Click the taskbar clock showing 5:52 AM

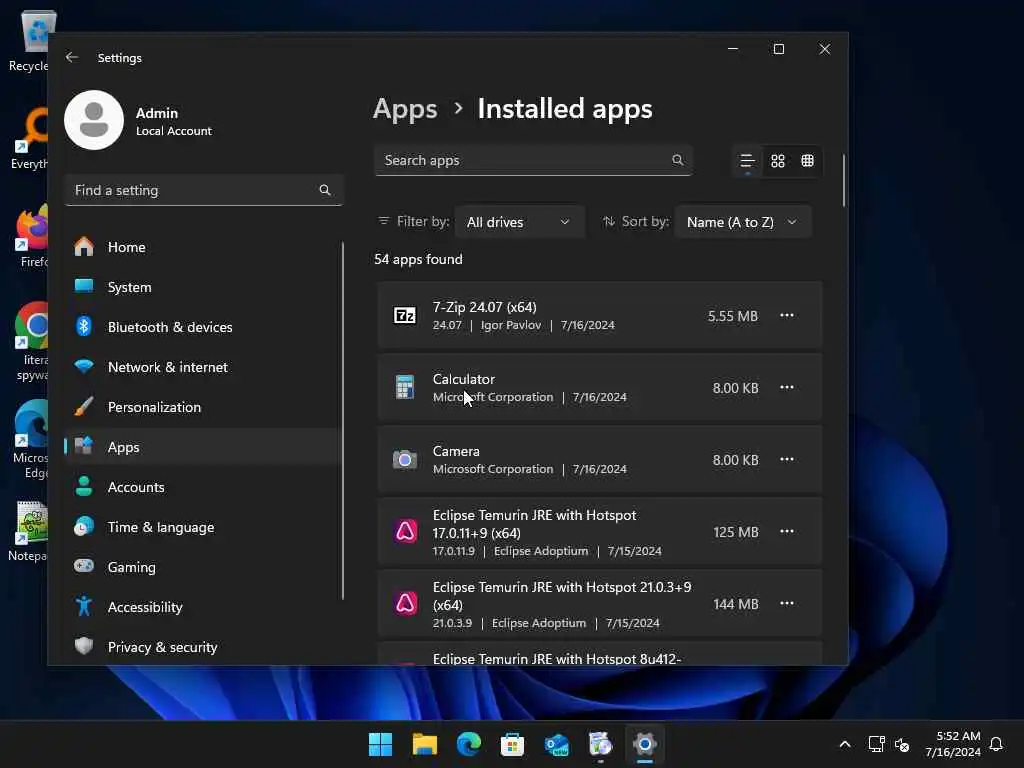point(953,744)
